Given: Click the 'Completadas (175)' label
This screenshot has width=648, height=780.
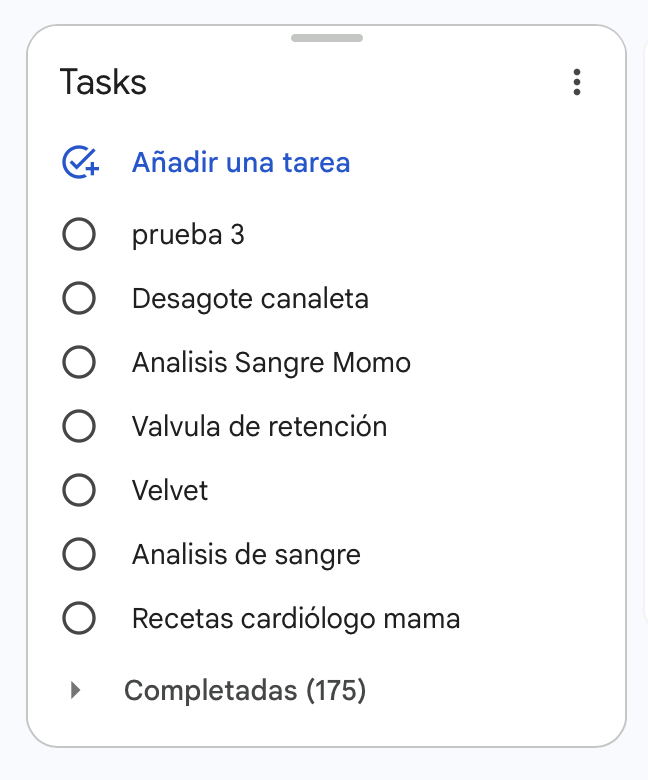Looking at the screenshot, I should pos(245,690).
